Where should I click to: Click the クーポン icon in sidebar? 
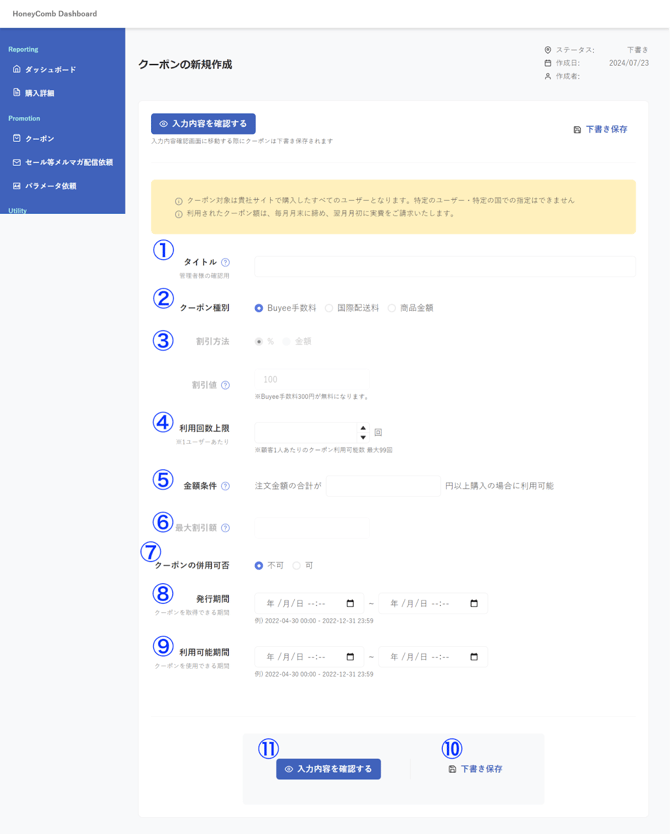click(x=16, y=138)
